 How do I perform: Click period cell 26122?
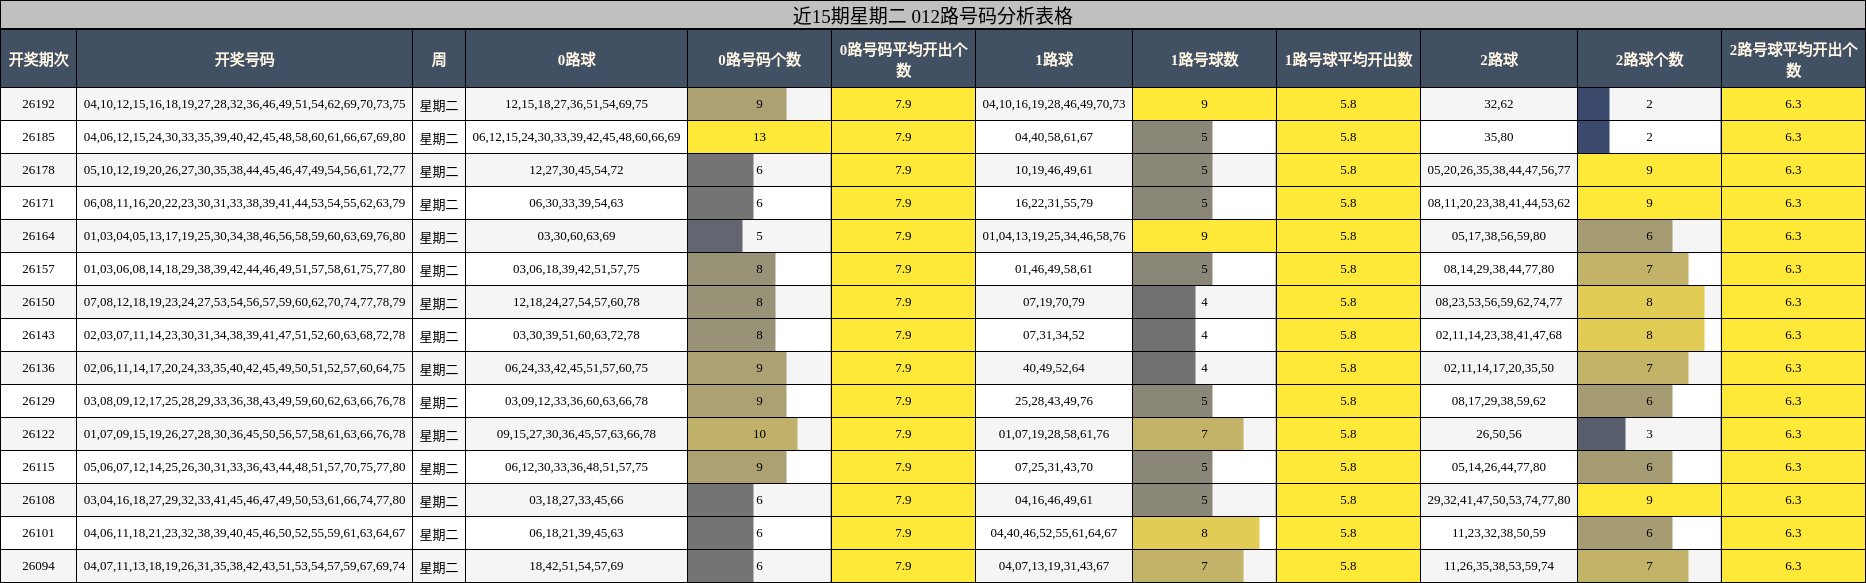(38, 434)
